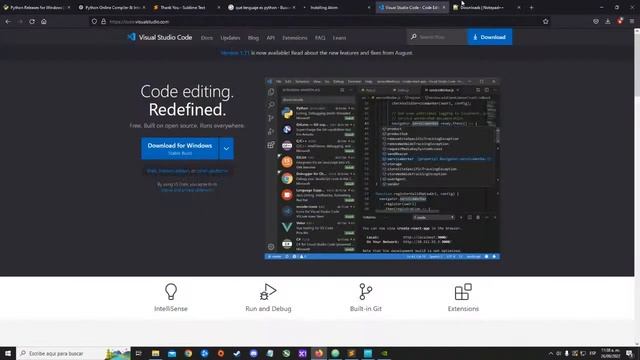
Task: Click the shield tracking protection icon
Action: [x=94, y=21]
